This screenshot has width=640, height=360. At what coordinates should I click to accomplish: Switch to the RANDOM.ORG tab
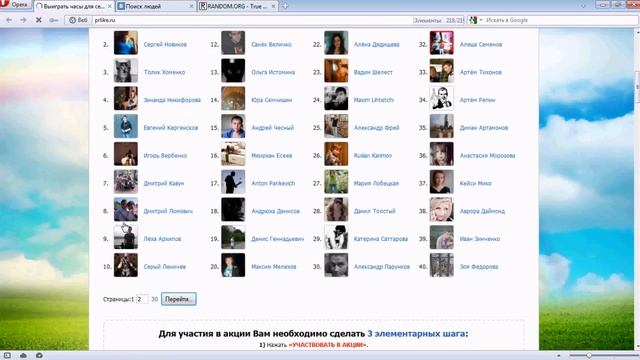tap(238, 7)
